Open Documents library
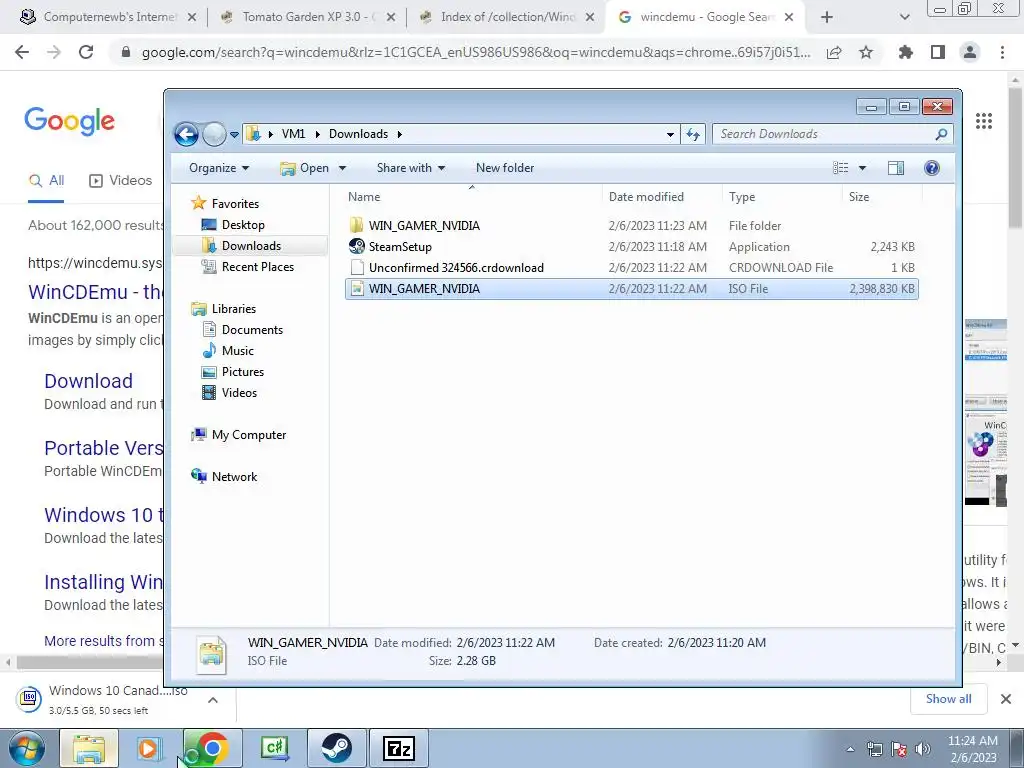This screenshot has width=1024, height=768. click(242, 330)
